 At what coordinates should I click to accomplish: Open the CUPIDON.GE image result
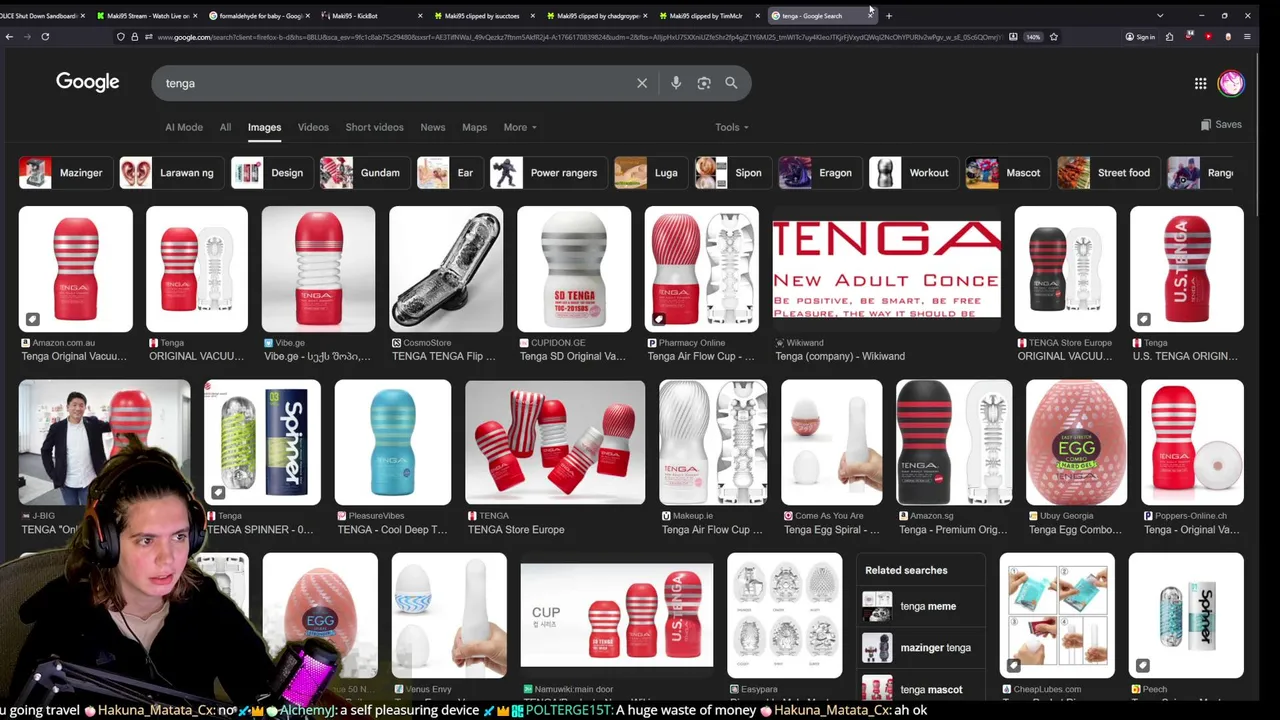574,269
